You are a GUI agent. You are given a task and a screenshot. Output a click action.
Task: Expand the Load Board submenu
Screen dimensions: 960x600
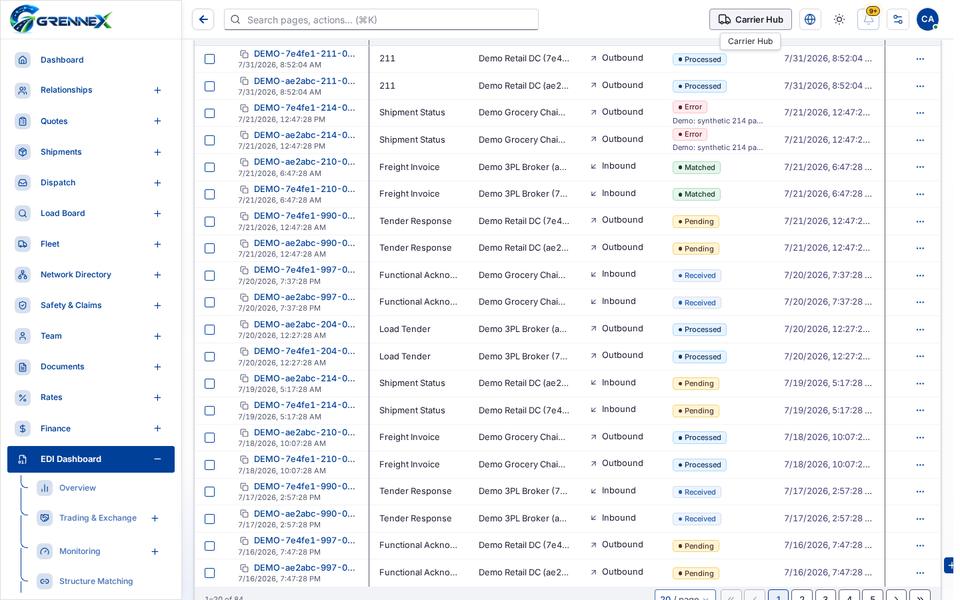pos(157,213)
